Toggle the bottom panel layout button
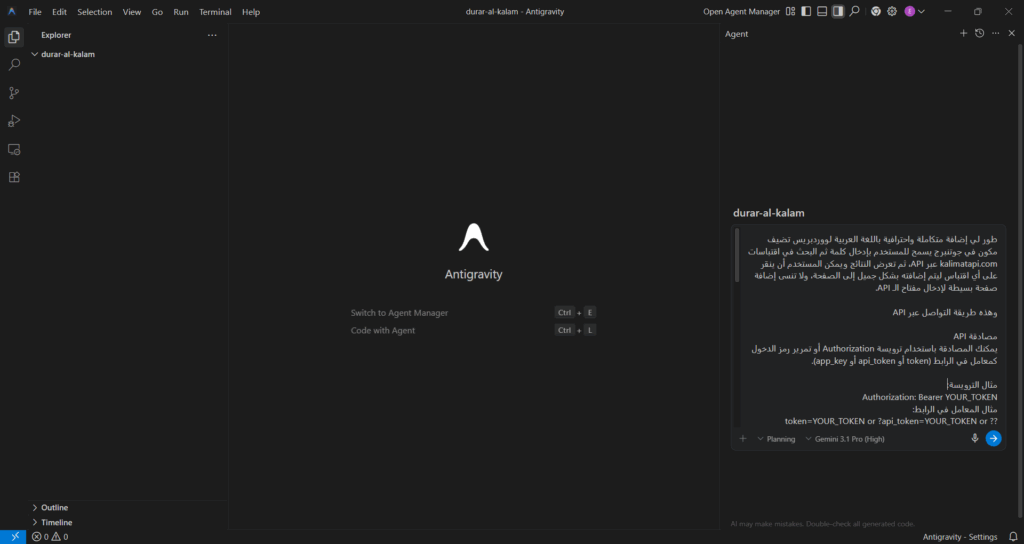This screenshot has width=1024, height=544. [x=822, y=11]
